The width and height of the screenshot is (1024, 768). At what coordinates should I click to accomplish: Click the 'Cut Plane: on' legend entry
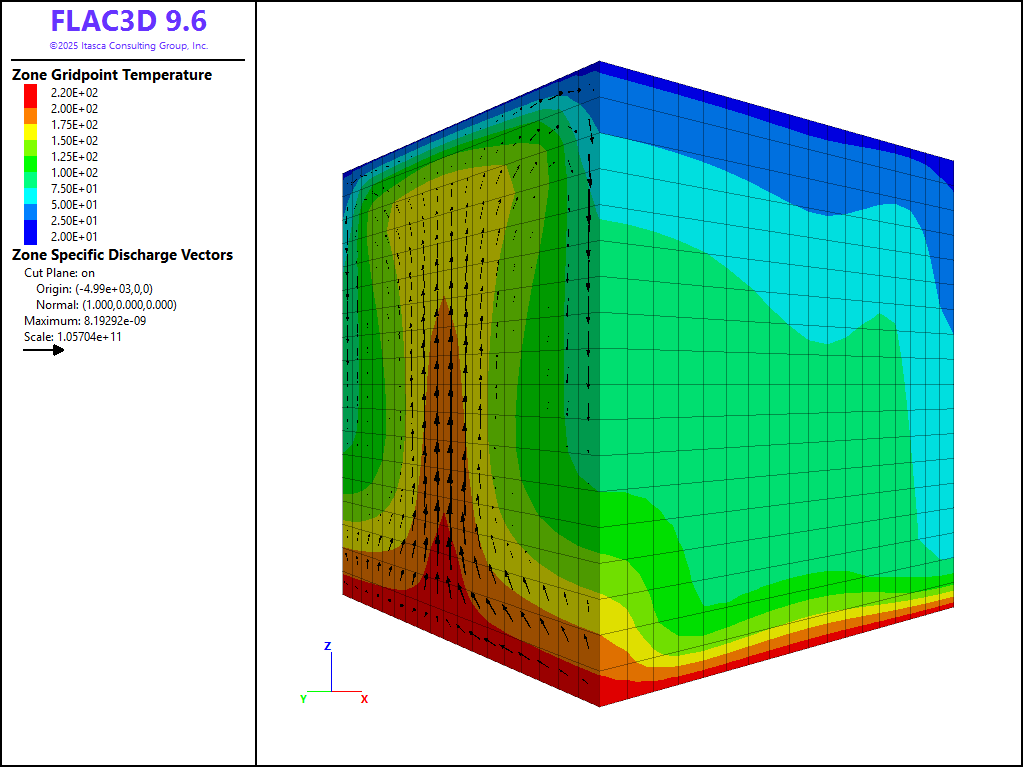tap(59, 272)
